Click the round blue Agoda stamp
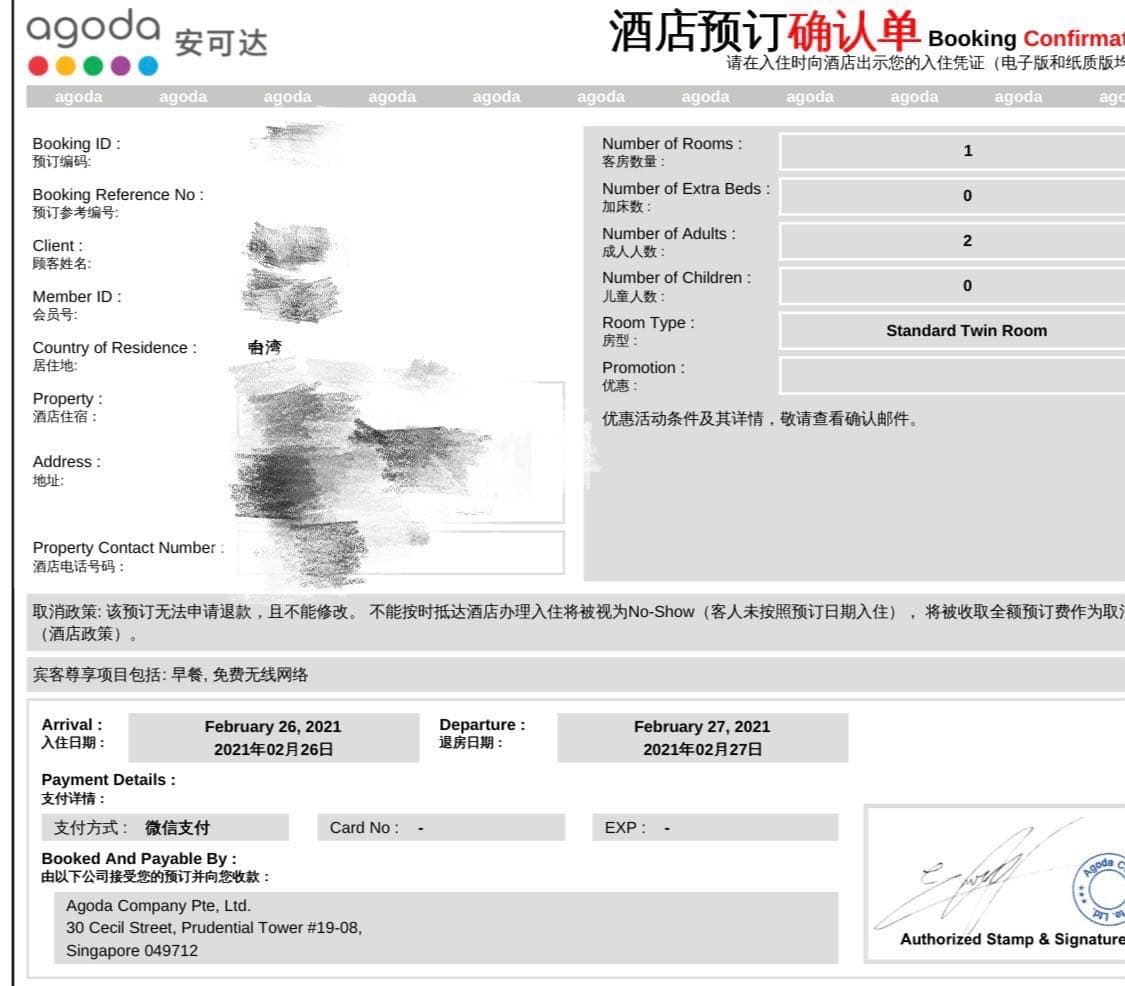The image size is (1125, 986). click(x=1100, y=889)
